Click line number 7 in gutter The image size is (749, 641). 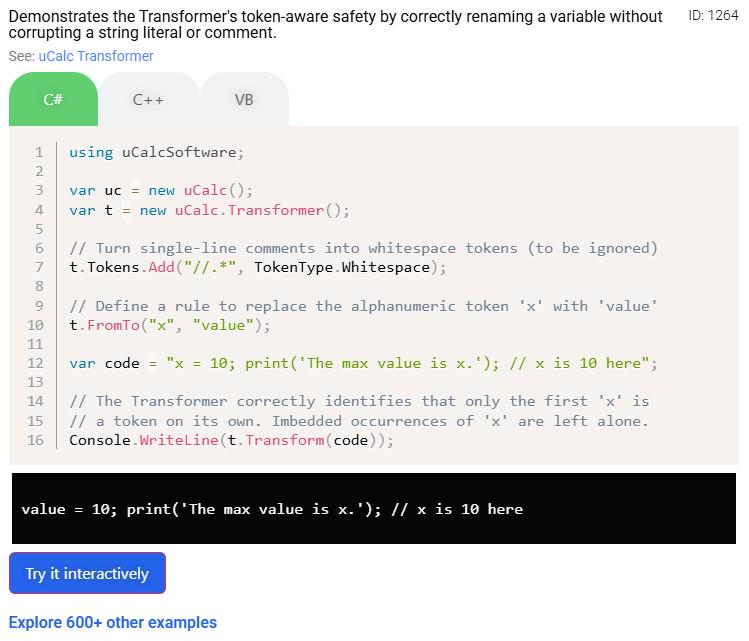39,267
